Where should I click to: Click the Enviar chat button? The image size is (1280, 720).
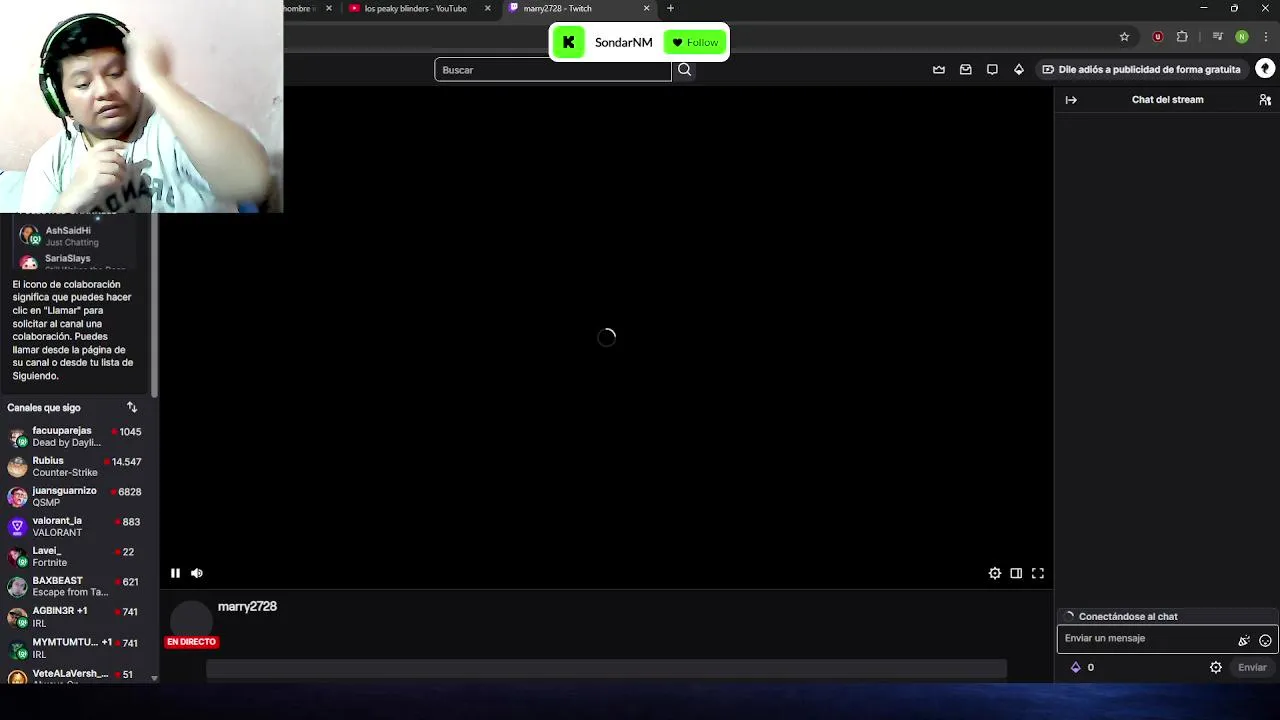coord(1252,667)
